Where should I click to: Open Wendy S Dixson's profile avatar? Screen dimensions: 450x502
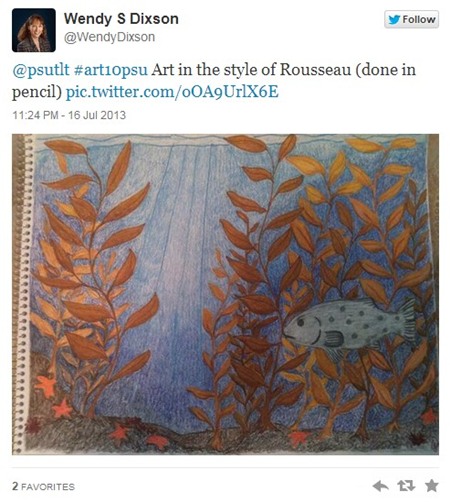pyautogui.click(x=34, y=30)
